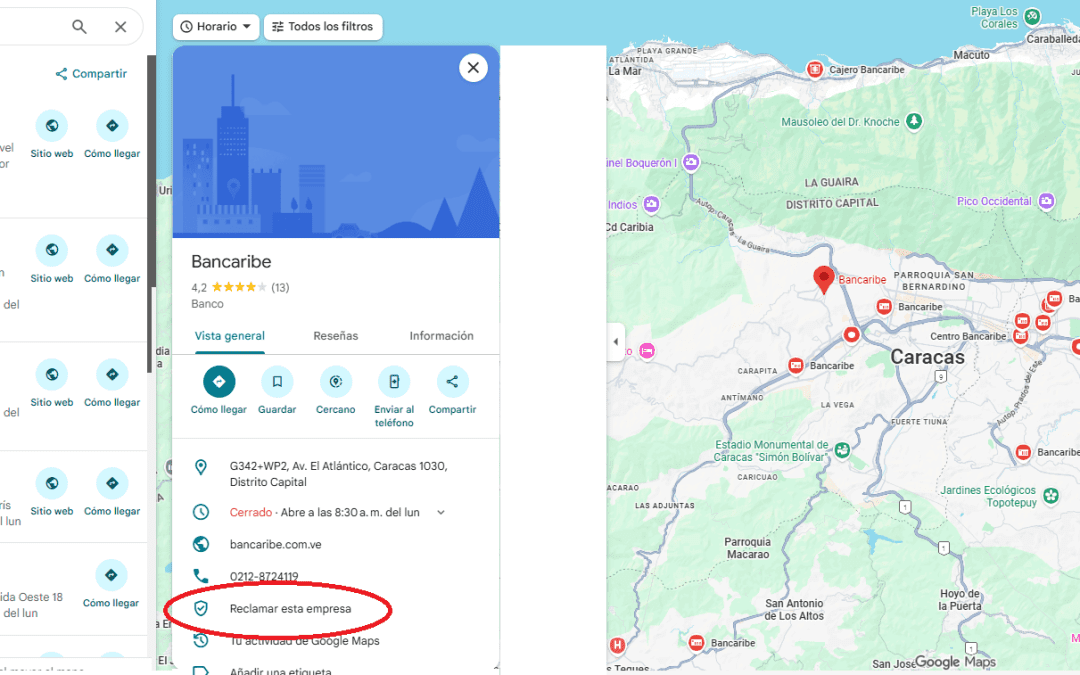The width and height of the screenshot is (1080, 675).
Task: Open the Cómo llegar directions icon
Action: [218, 381]
